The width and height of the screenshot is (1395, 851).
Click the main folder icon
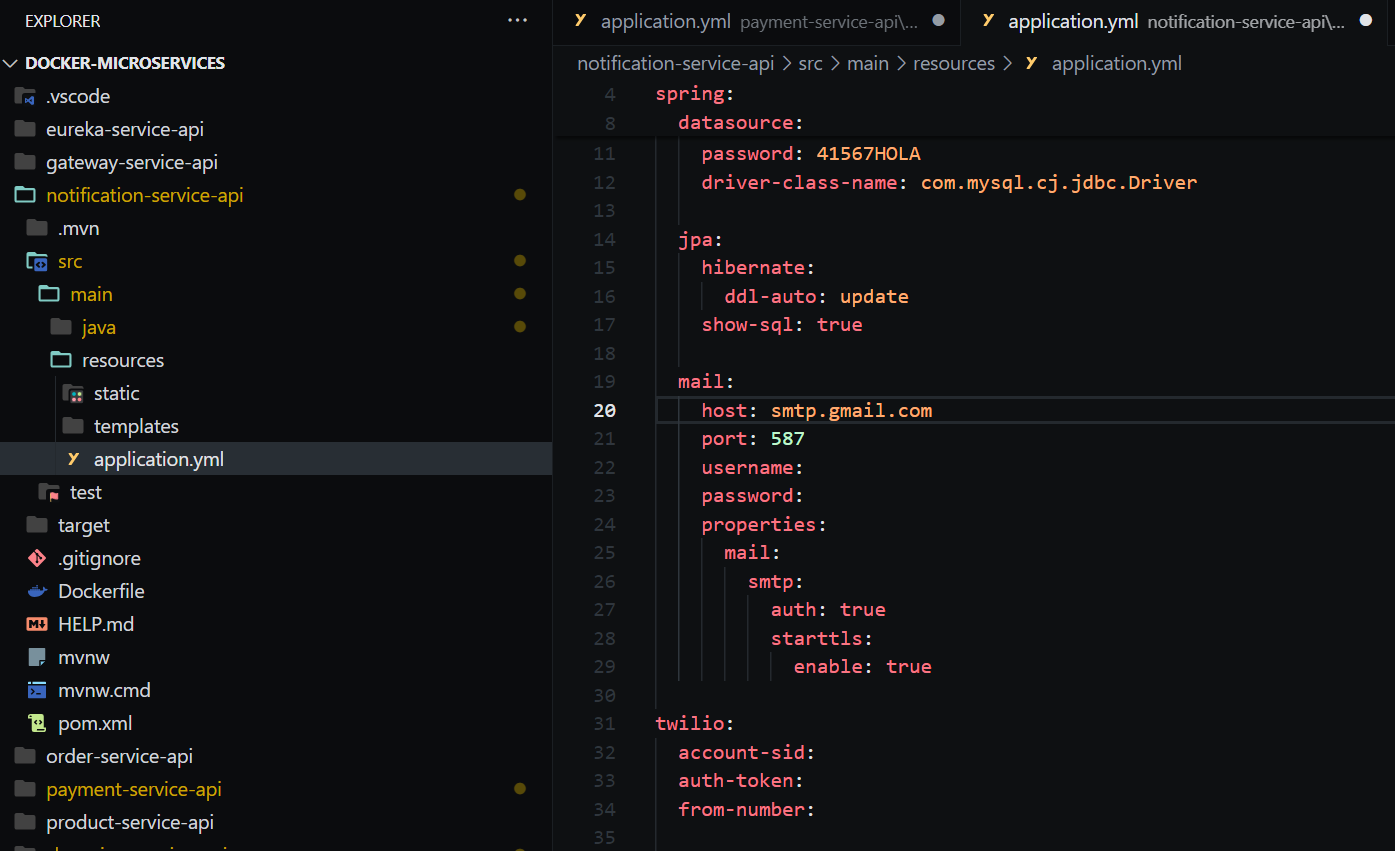[50, 294]
